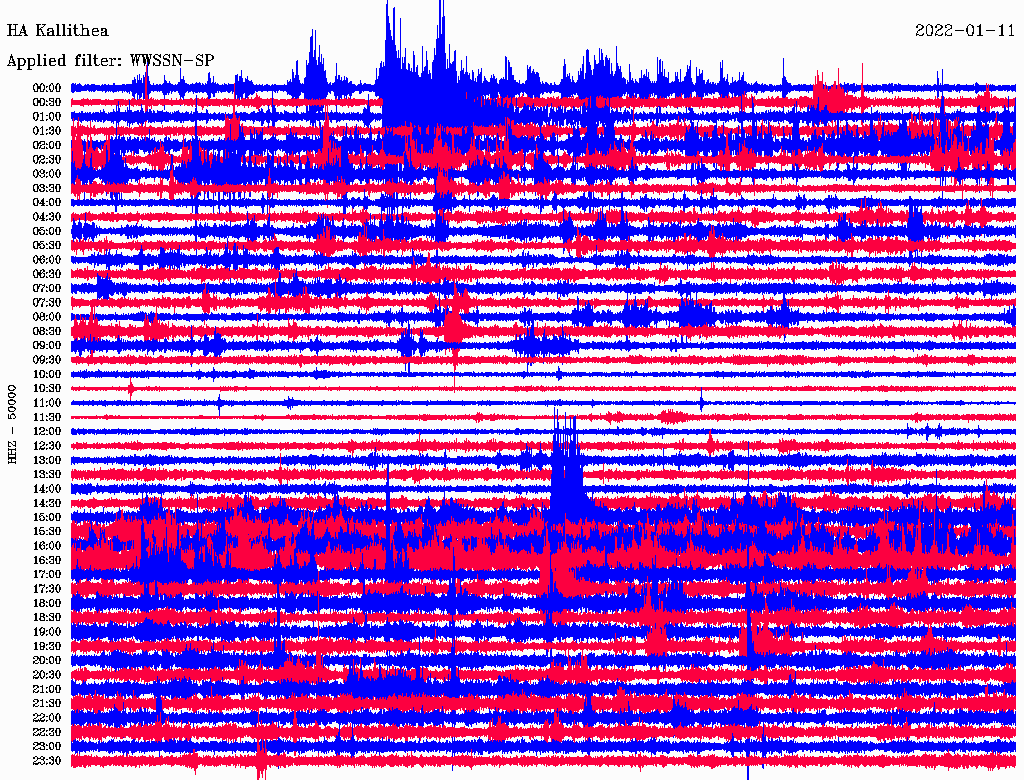The height and width of the screenshot is (780, 1024).
Task: Select the 07:30 time label
Action: [47, 302]
